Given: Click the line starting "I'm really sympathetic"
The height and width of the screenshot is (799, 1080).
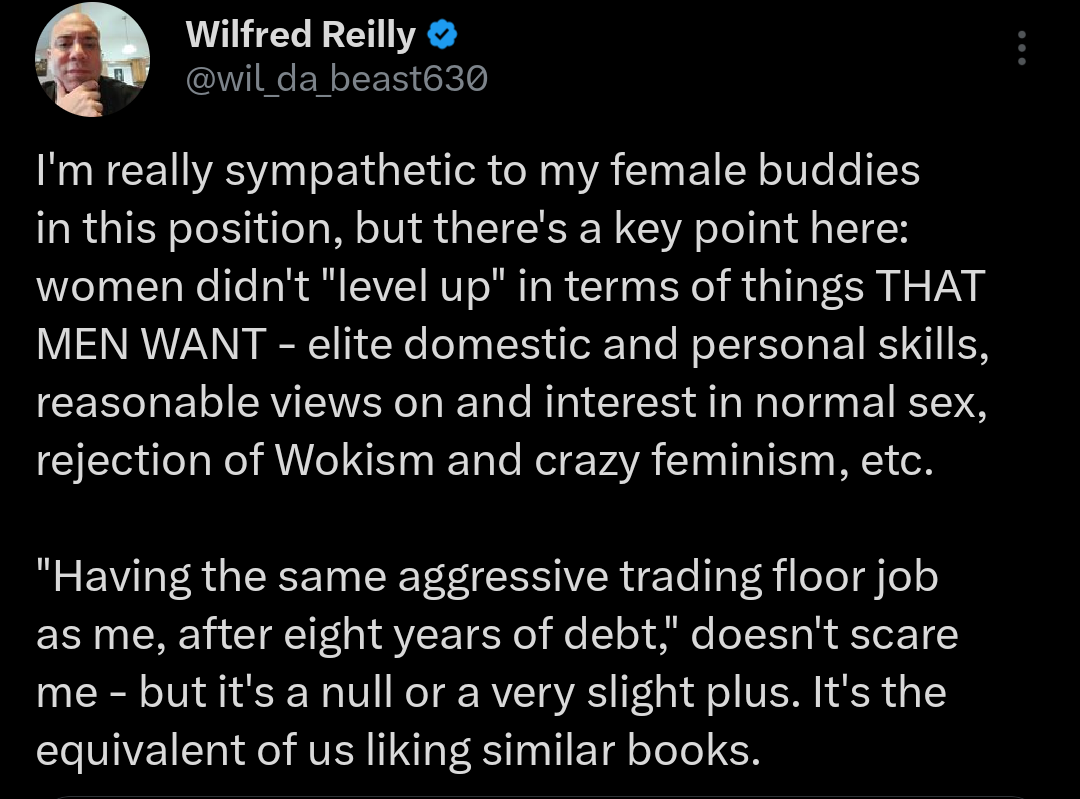Looking at the screenshot, I should pyautogui.click(x=477, y=172).
